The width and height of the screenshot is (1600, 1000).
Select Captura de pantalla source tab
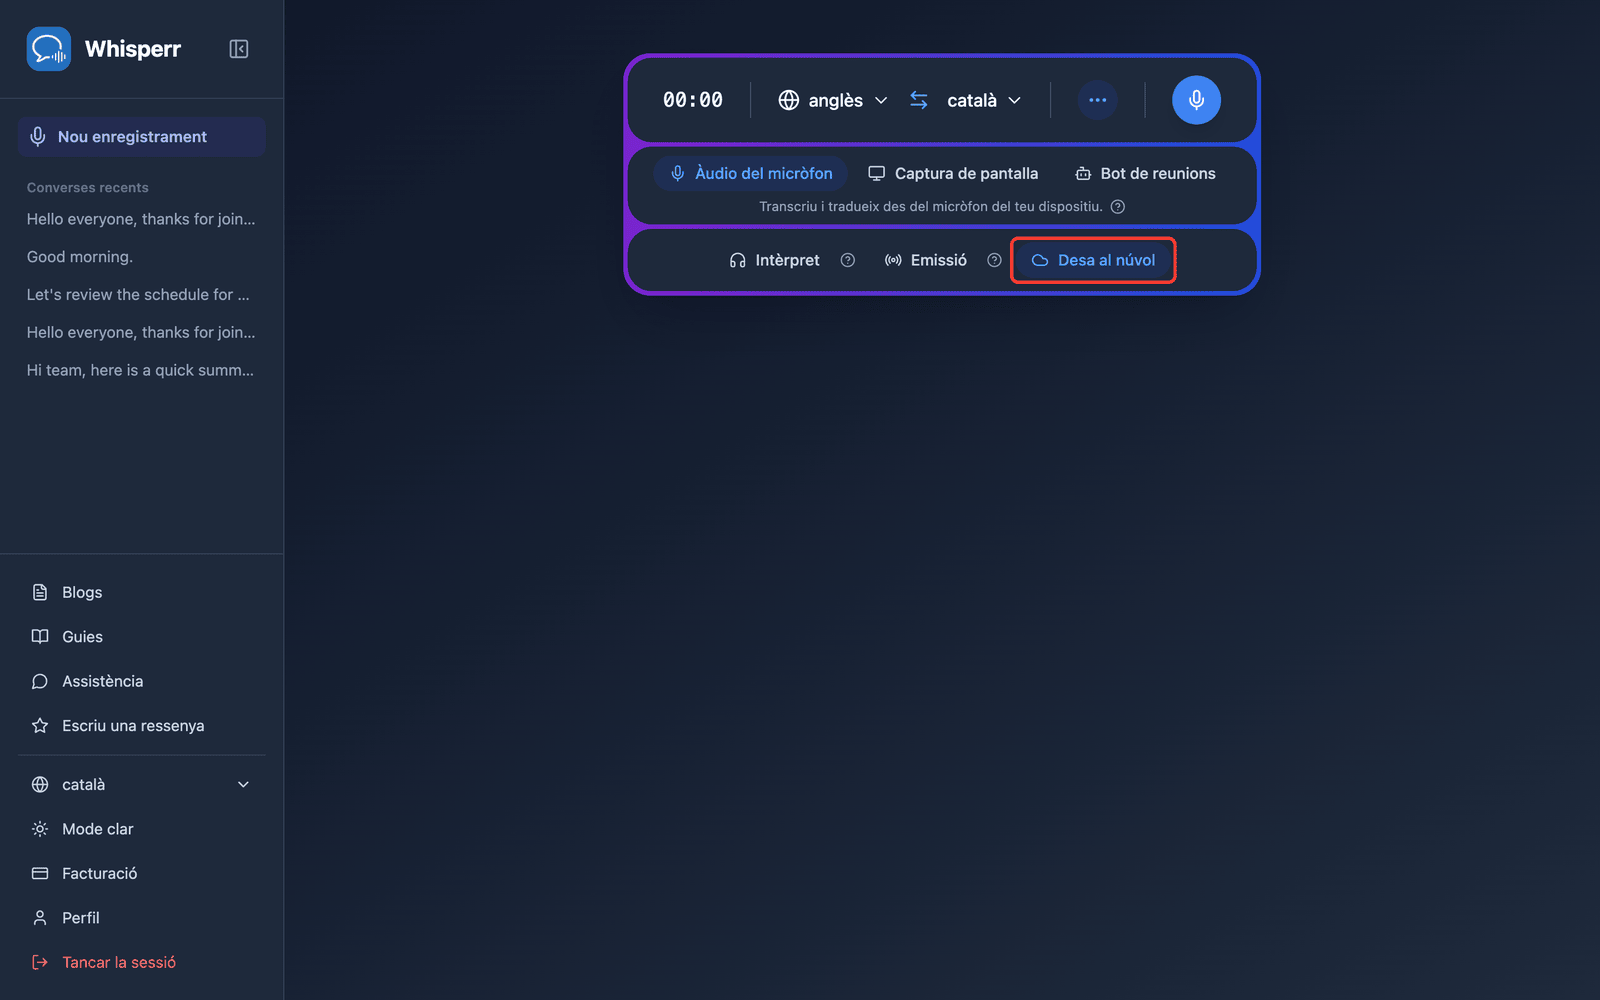click(953, 173)
